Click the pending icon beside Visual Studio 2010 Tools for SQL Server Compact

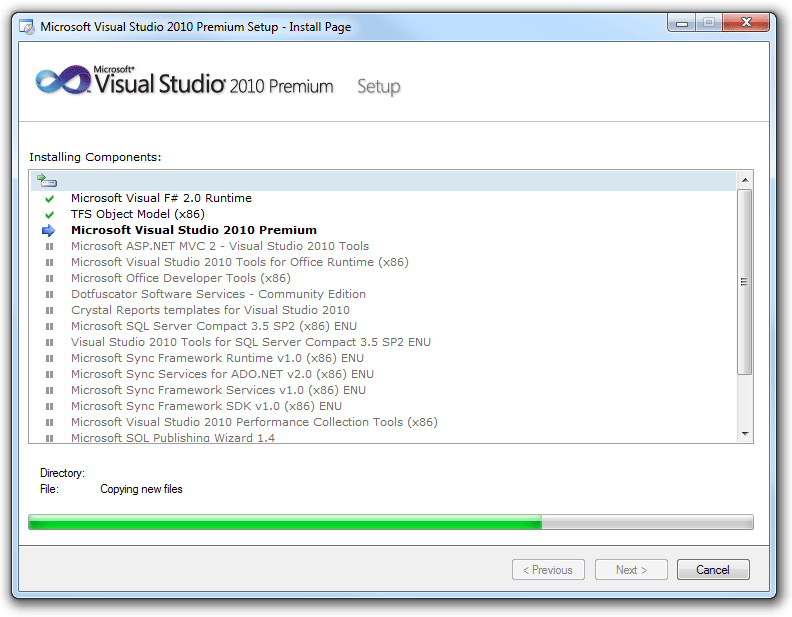[x=50, y=342]
